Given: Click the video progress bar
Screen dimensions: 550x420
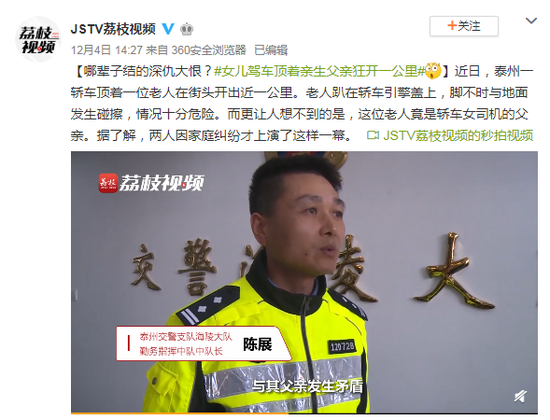Looking at the screenshot, I should (x=304, y=413).
